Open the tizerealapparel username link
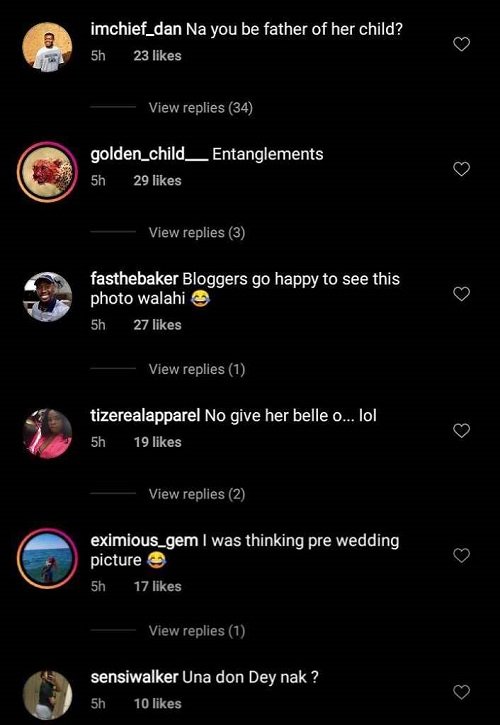The width and height of the screenshot is (500, 725). click(x=145, y=416)
